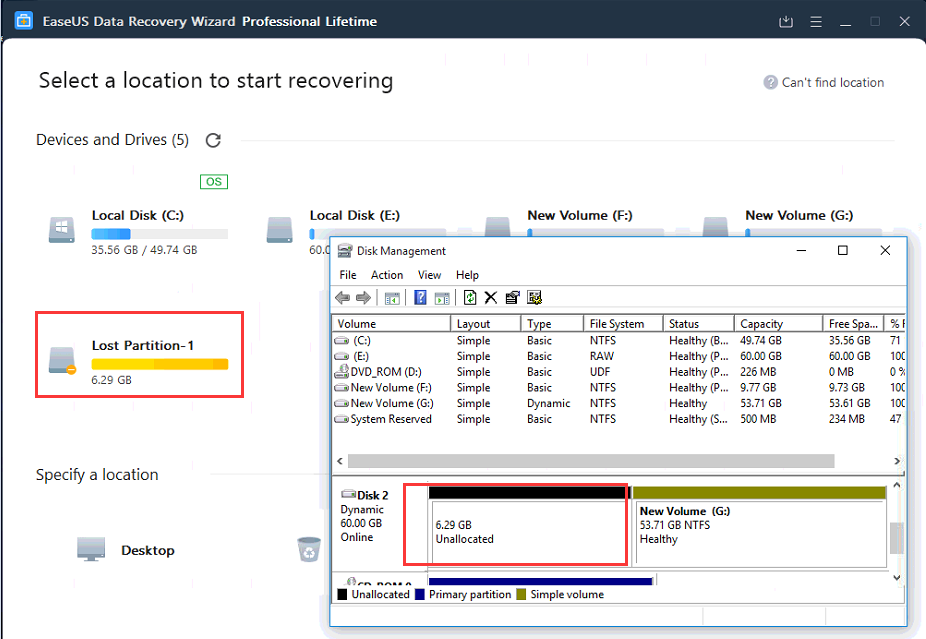The image size is (926, 639).
Task: Click the question mark icon beside Can't find location
Action: [770, 82]
